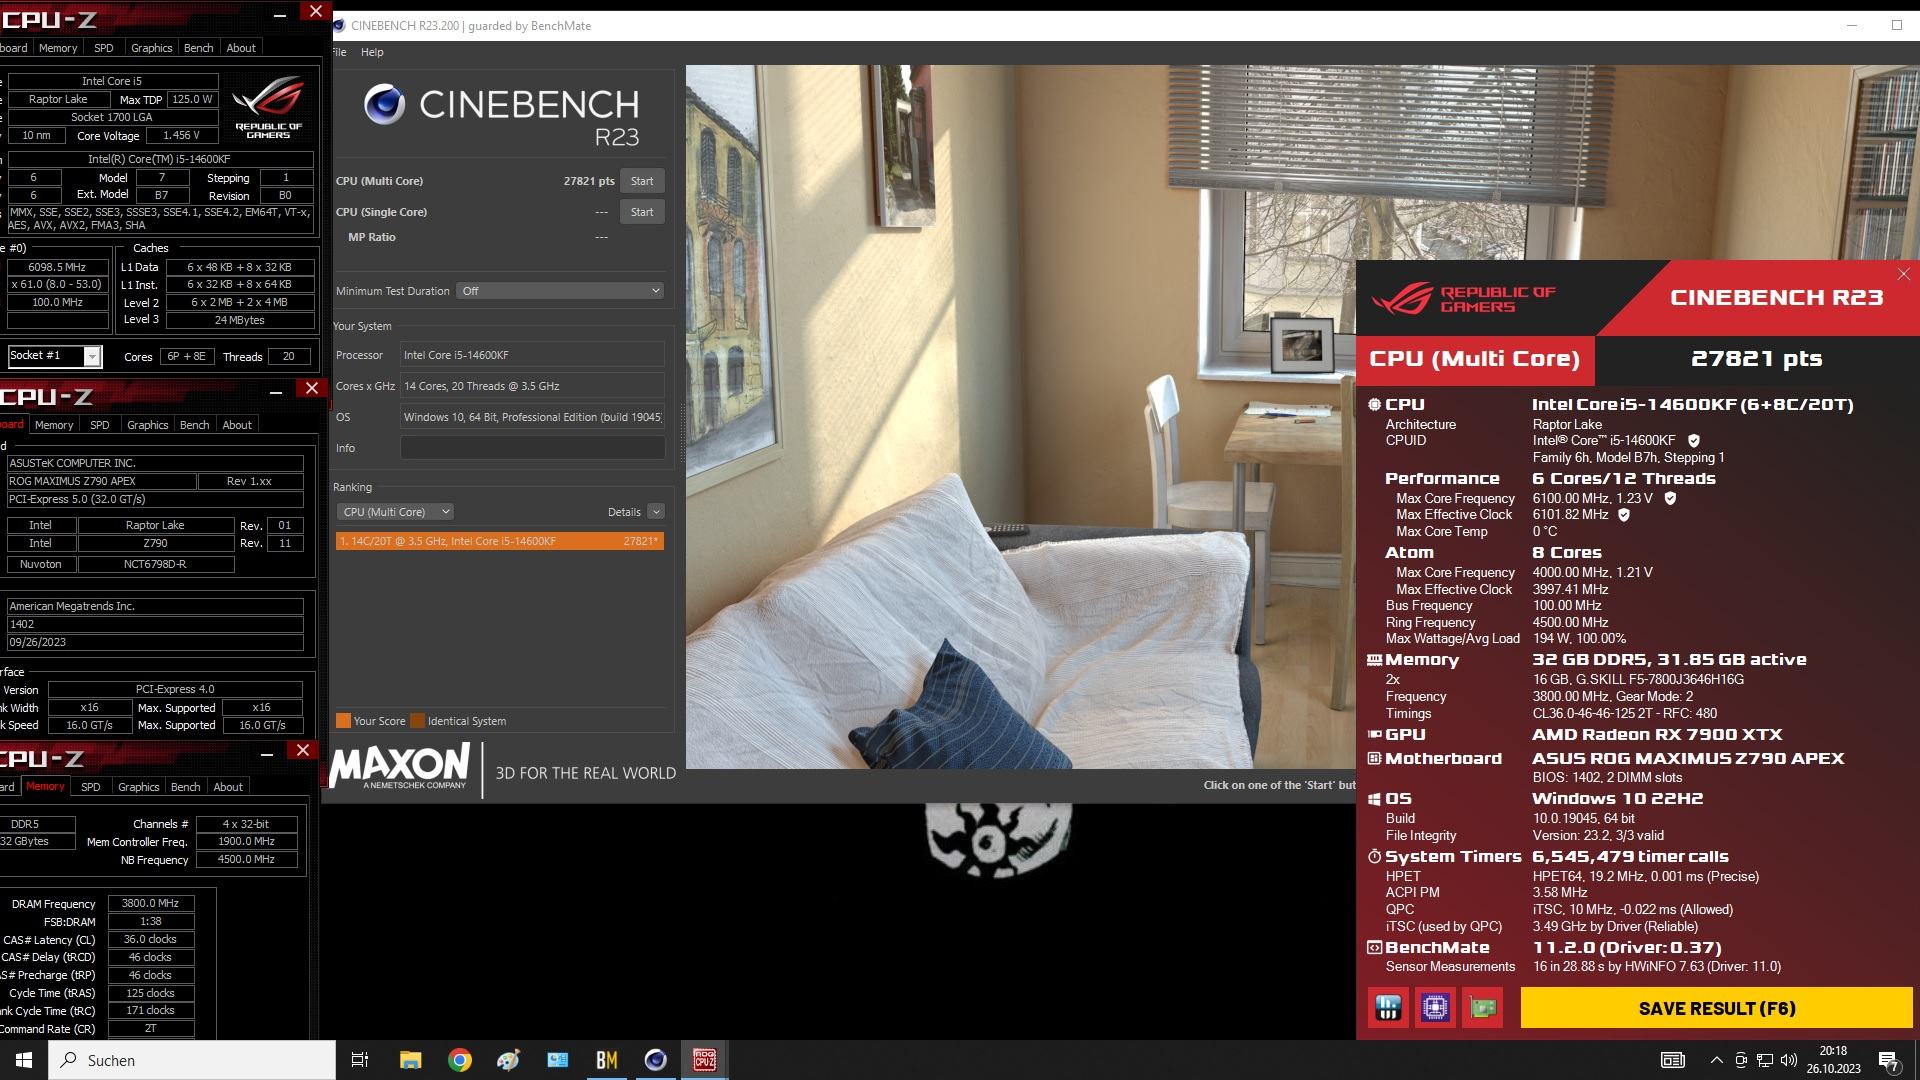Screen dimensions: 1920x1080
Task: Expand the ranking Details toggle
Action: 656,512
